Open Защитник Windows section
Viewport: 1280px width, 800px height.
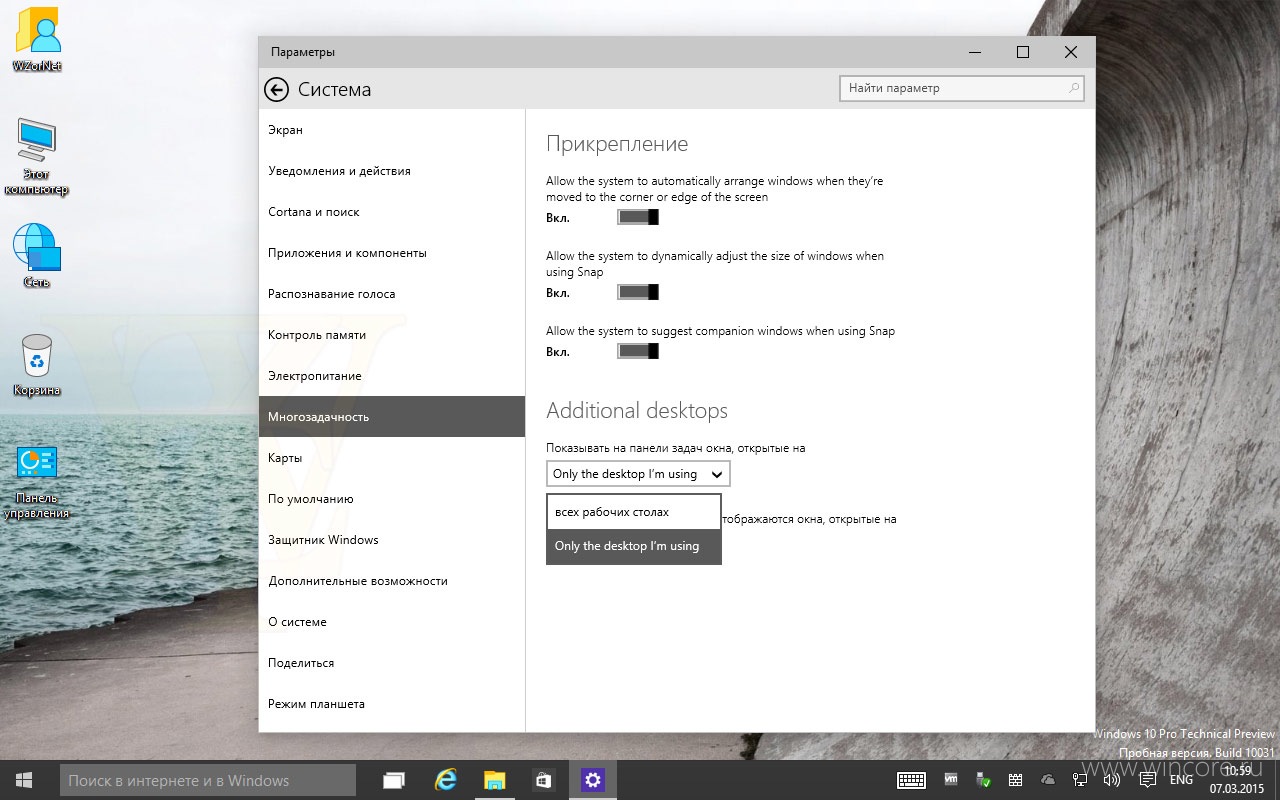tap(392, 540)
